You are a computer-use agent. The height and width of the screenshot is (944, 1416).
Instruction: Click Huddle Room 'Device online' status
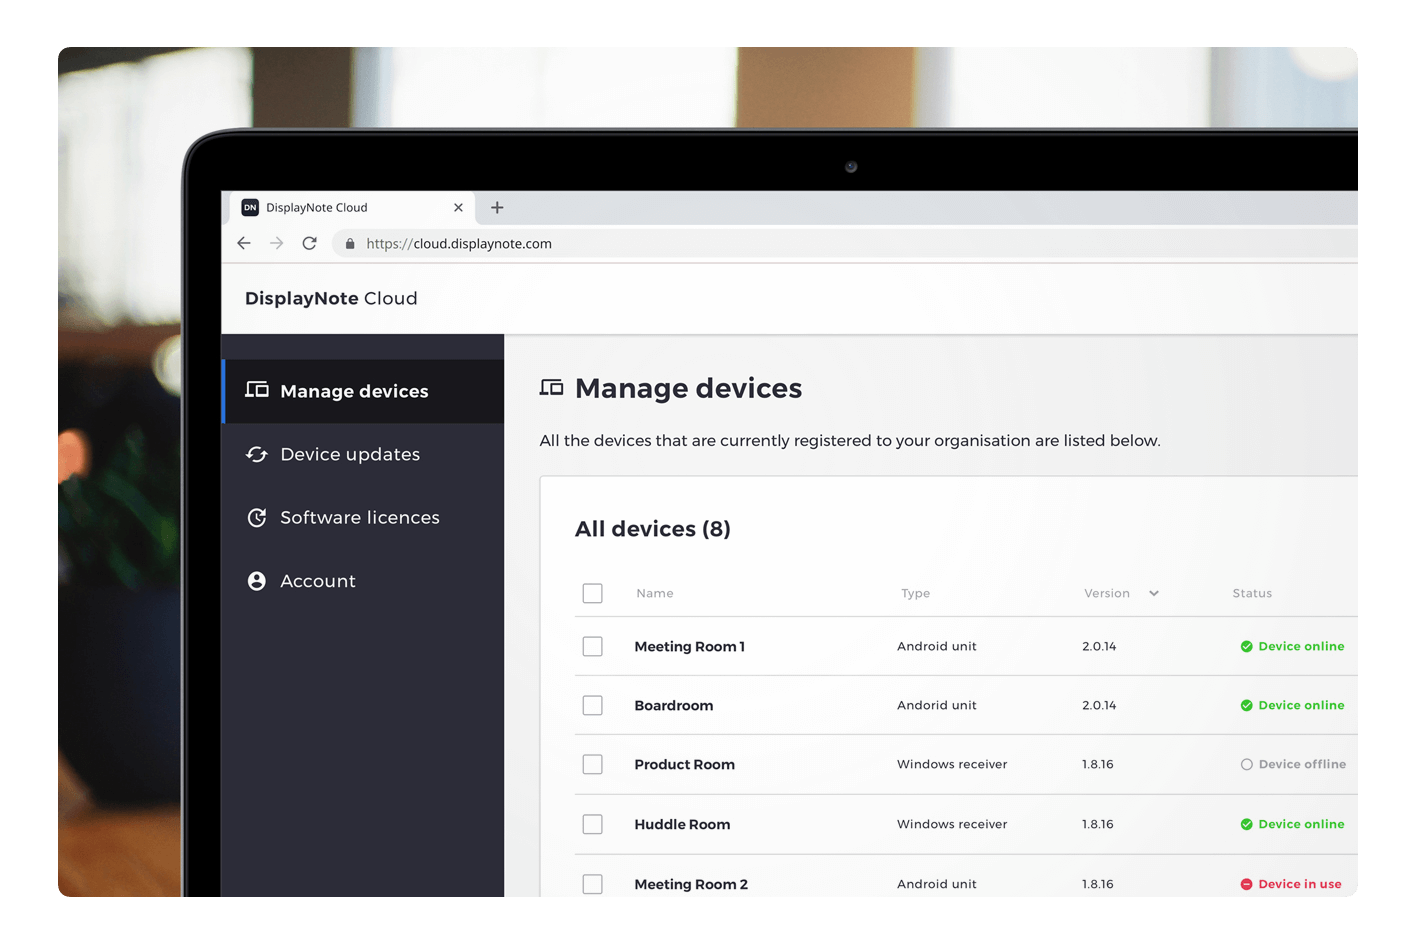tap(1302, 824)
